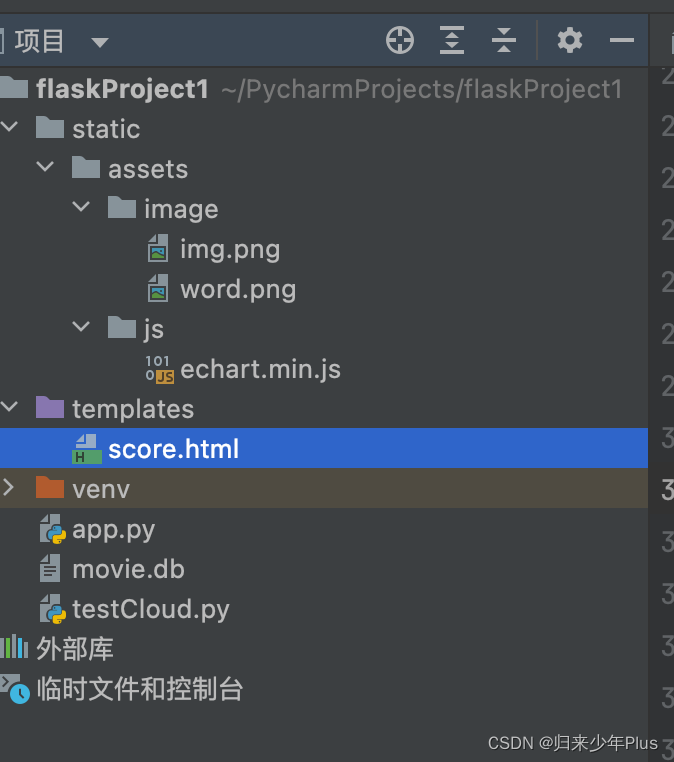Collapse the assets folder chevron
Screen dimensions: 674x762
pos(45,167)
